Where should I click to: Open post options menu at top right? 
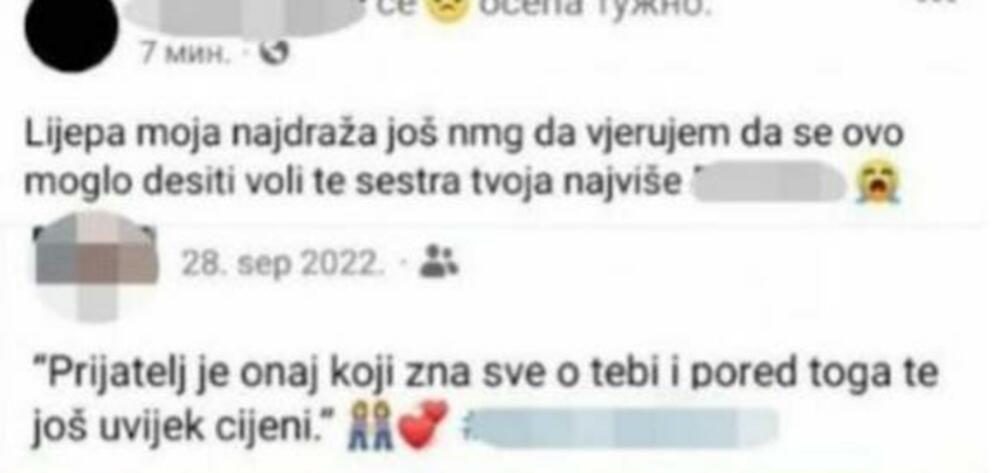point(938,3)
